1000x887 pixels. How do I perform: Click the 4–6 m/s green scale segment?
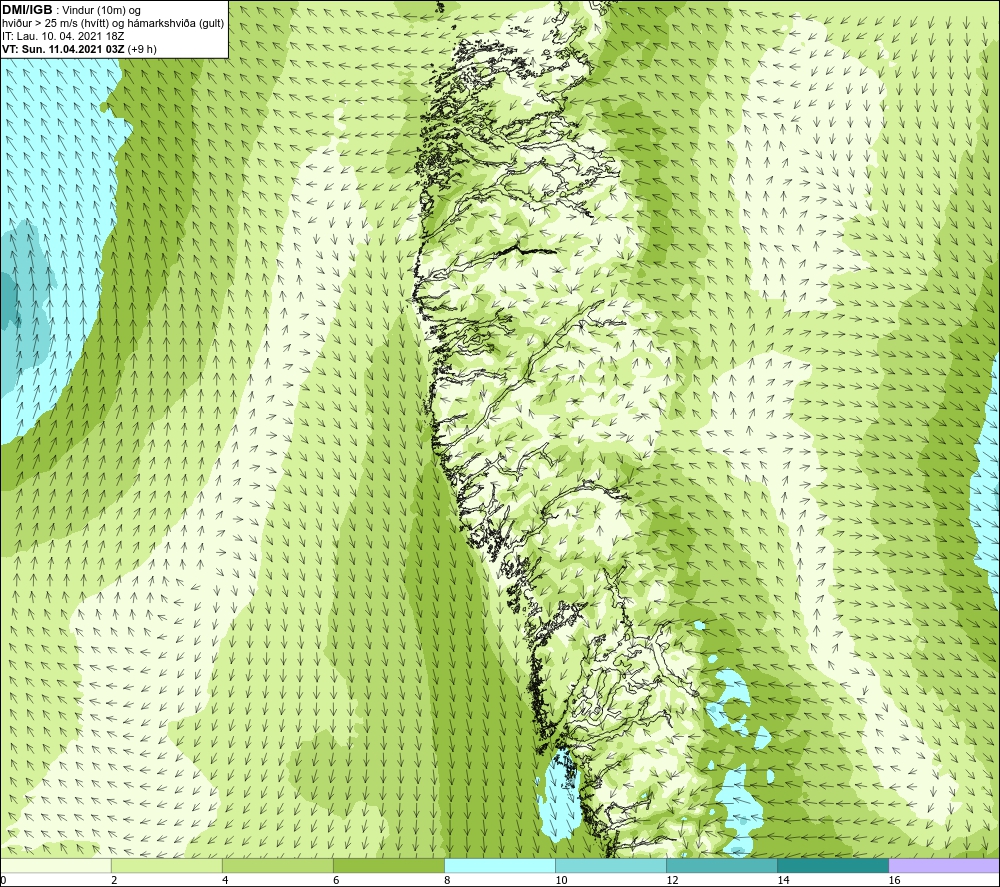278,865
